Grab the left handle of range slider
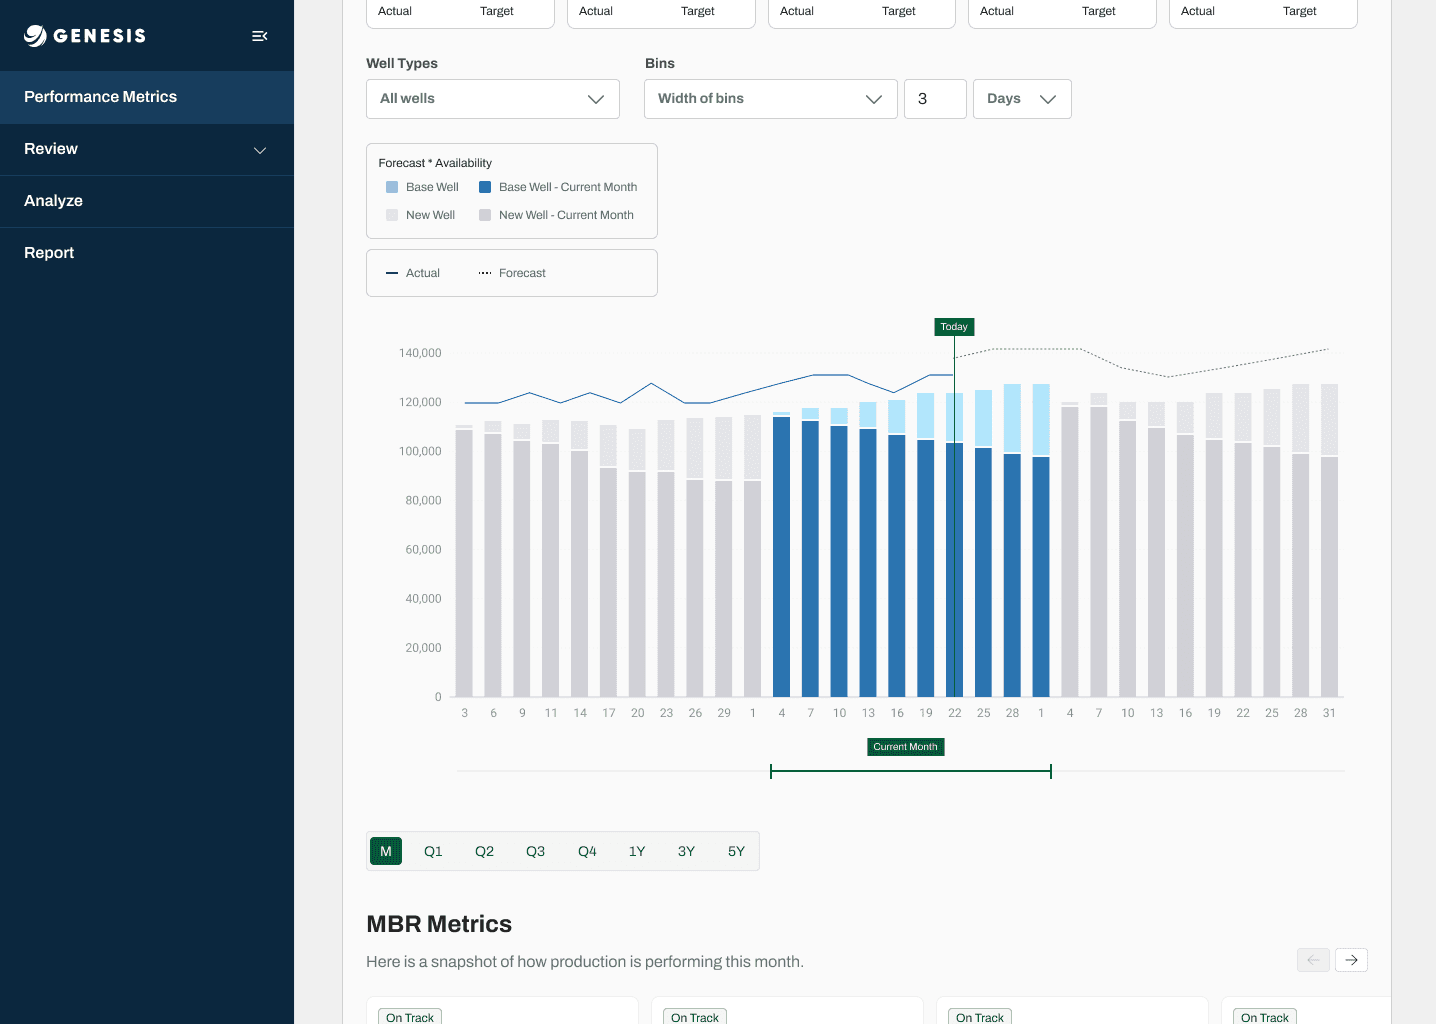This screenshot has height=1024, width=1436. pos(771,771)
